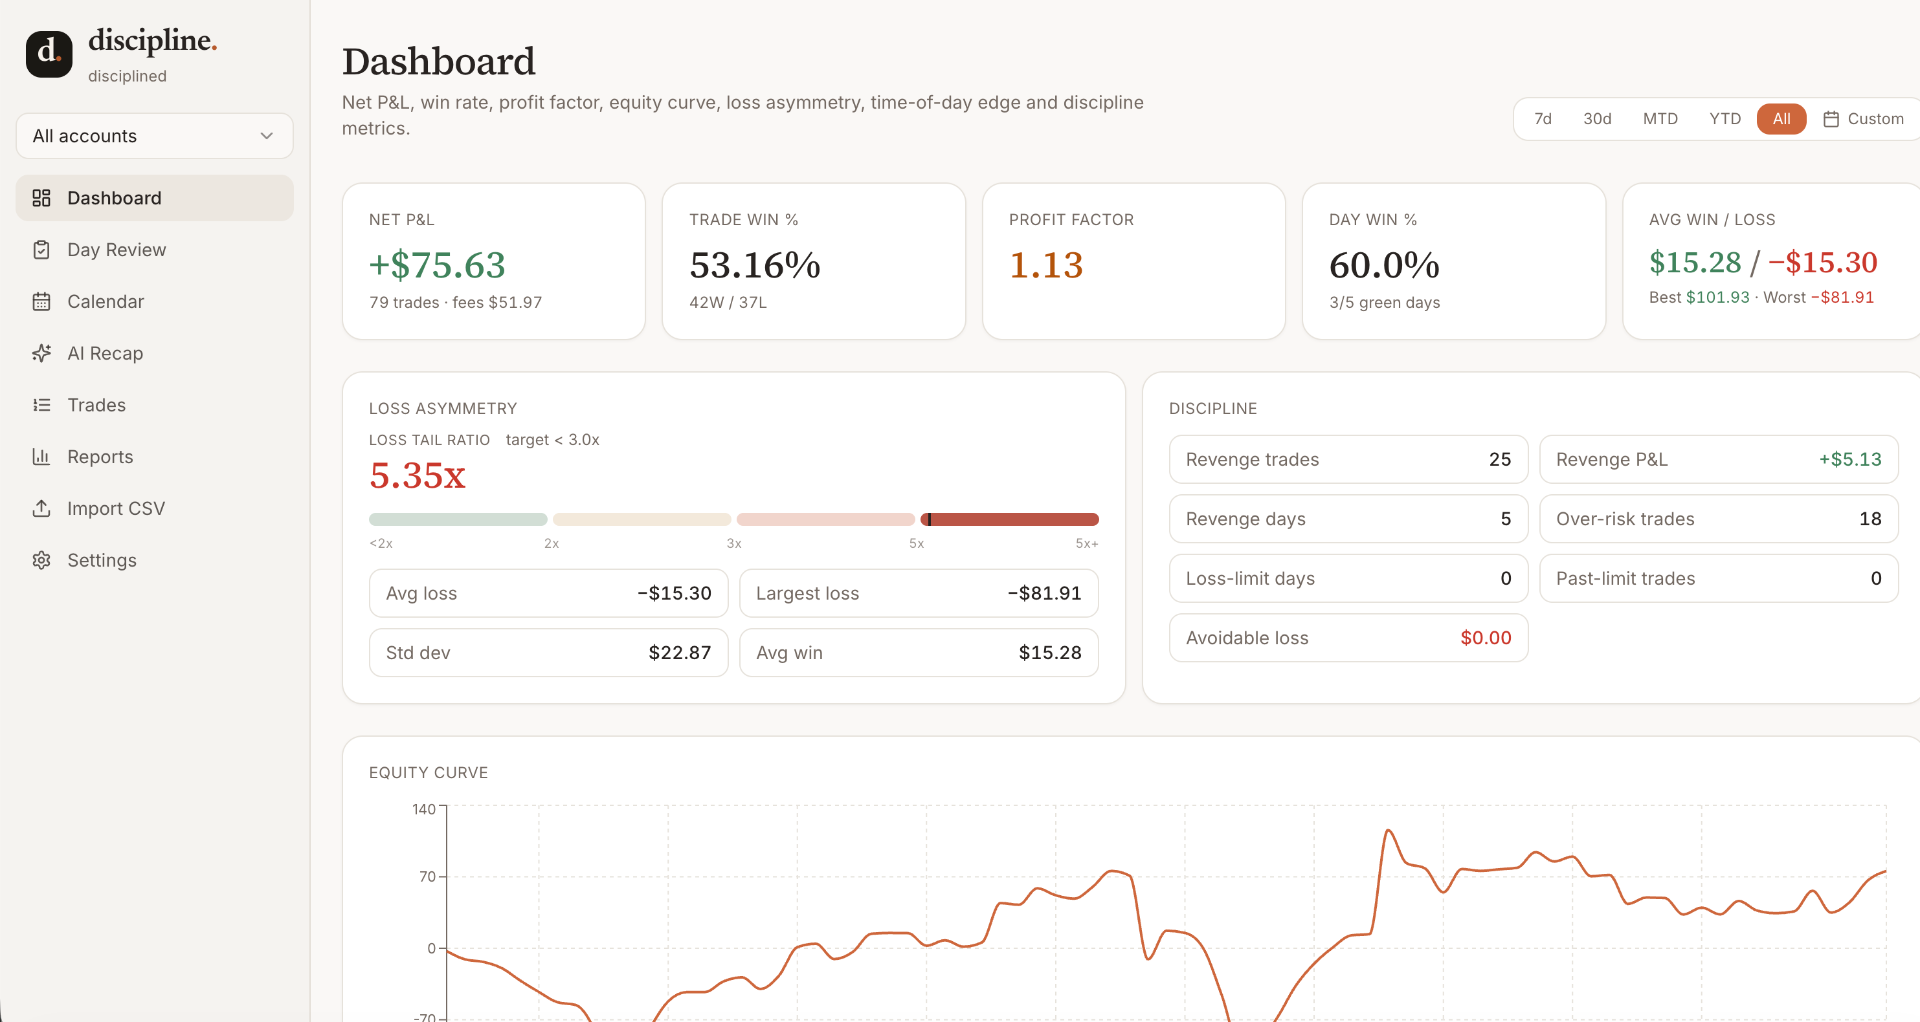Click the Dashboard page heading
Viewport: 1920px width, 1022px height.
point(438,61)
